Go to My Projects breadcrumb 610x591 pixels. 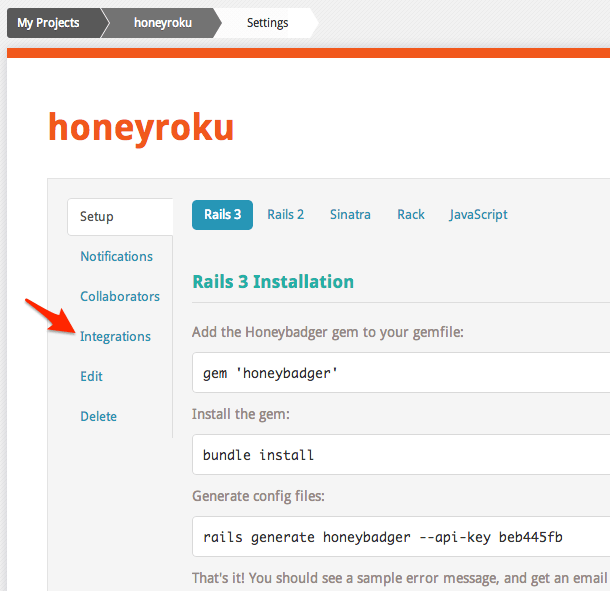[x=48, y=23]
